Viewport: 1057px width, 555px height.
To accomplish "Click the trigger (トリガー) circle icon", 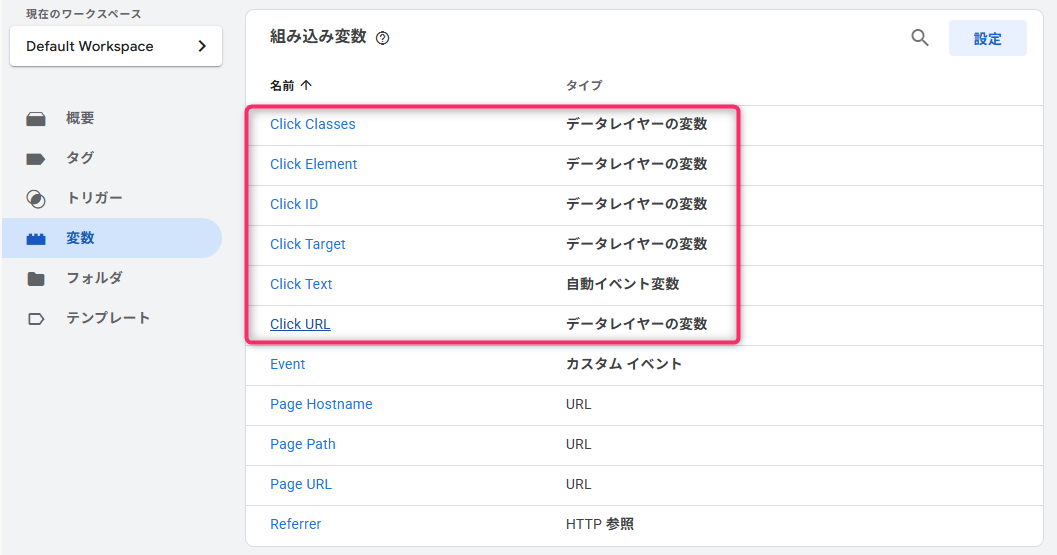I will (x=36, y=199).
